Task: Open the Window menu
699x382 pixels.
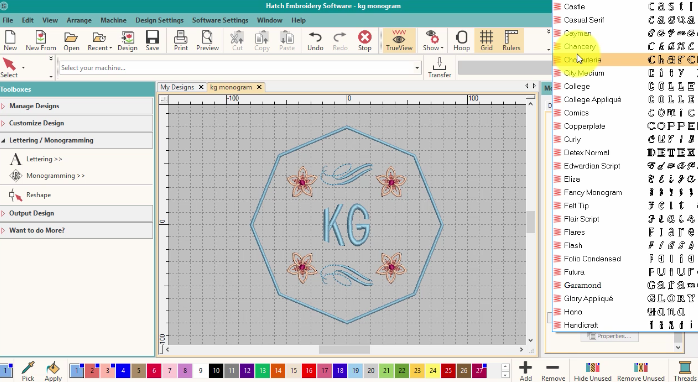Action: (x=269, y=20)
